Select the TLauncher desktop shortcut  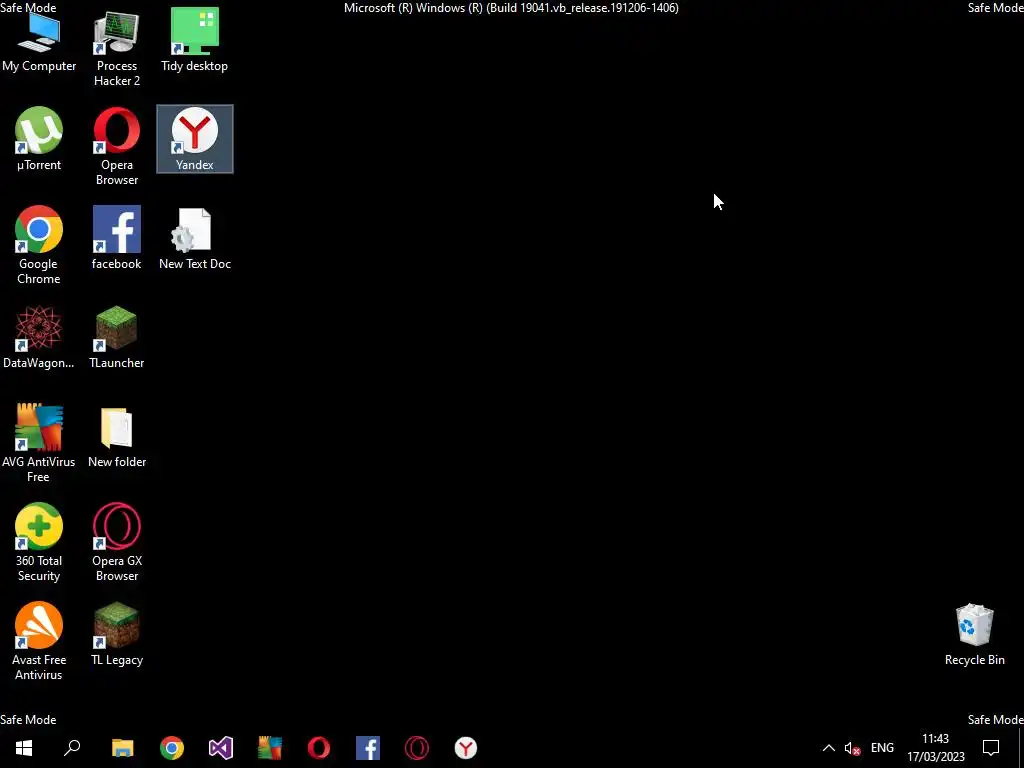tap(117, 337)
